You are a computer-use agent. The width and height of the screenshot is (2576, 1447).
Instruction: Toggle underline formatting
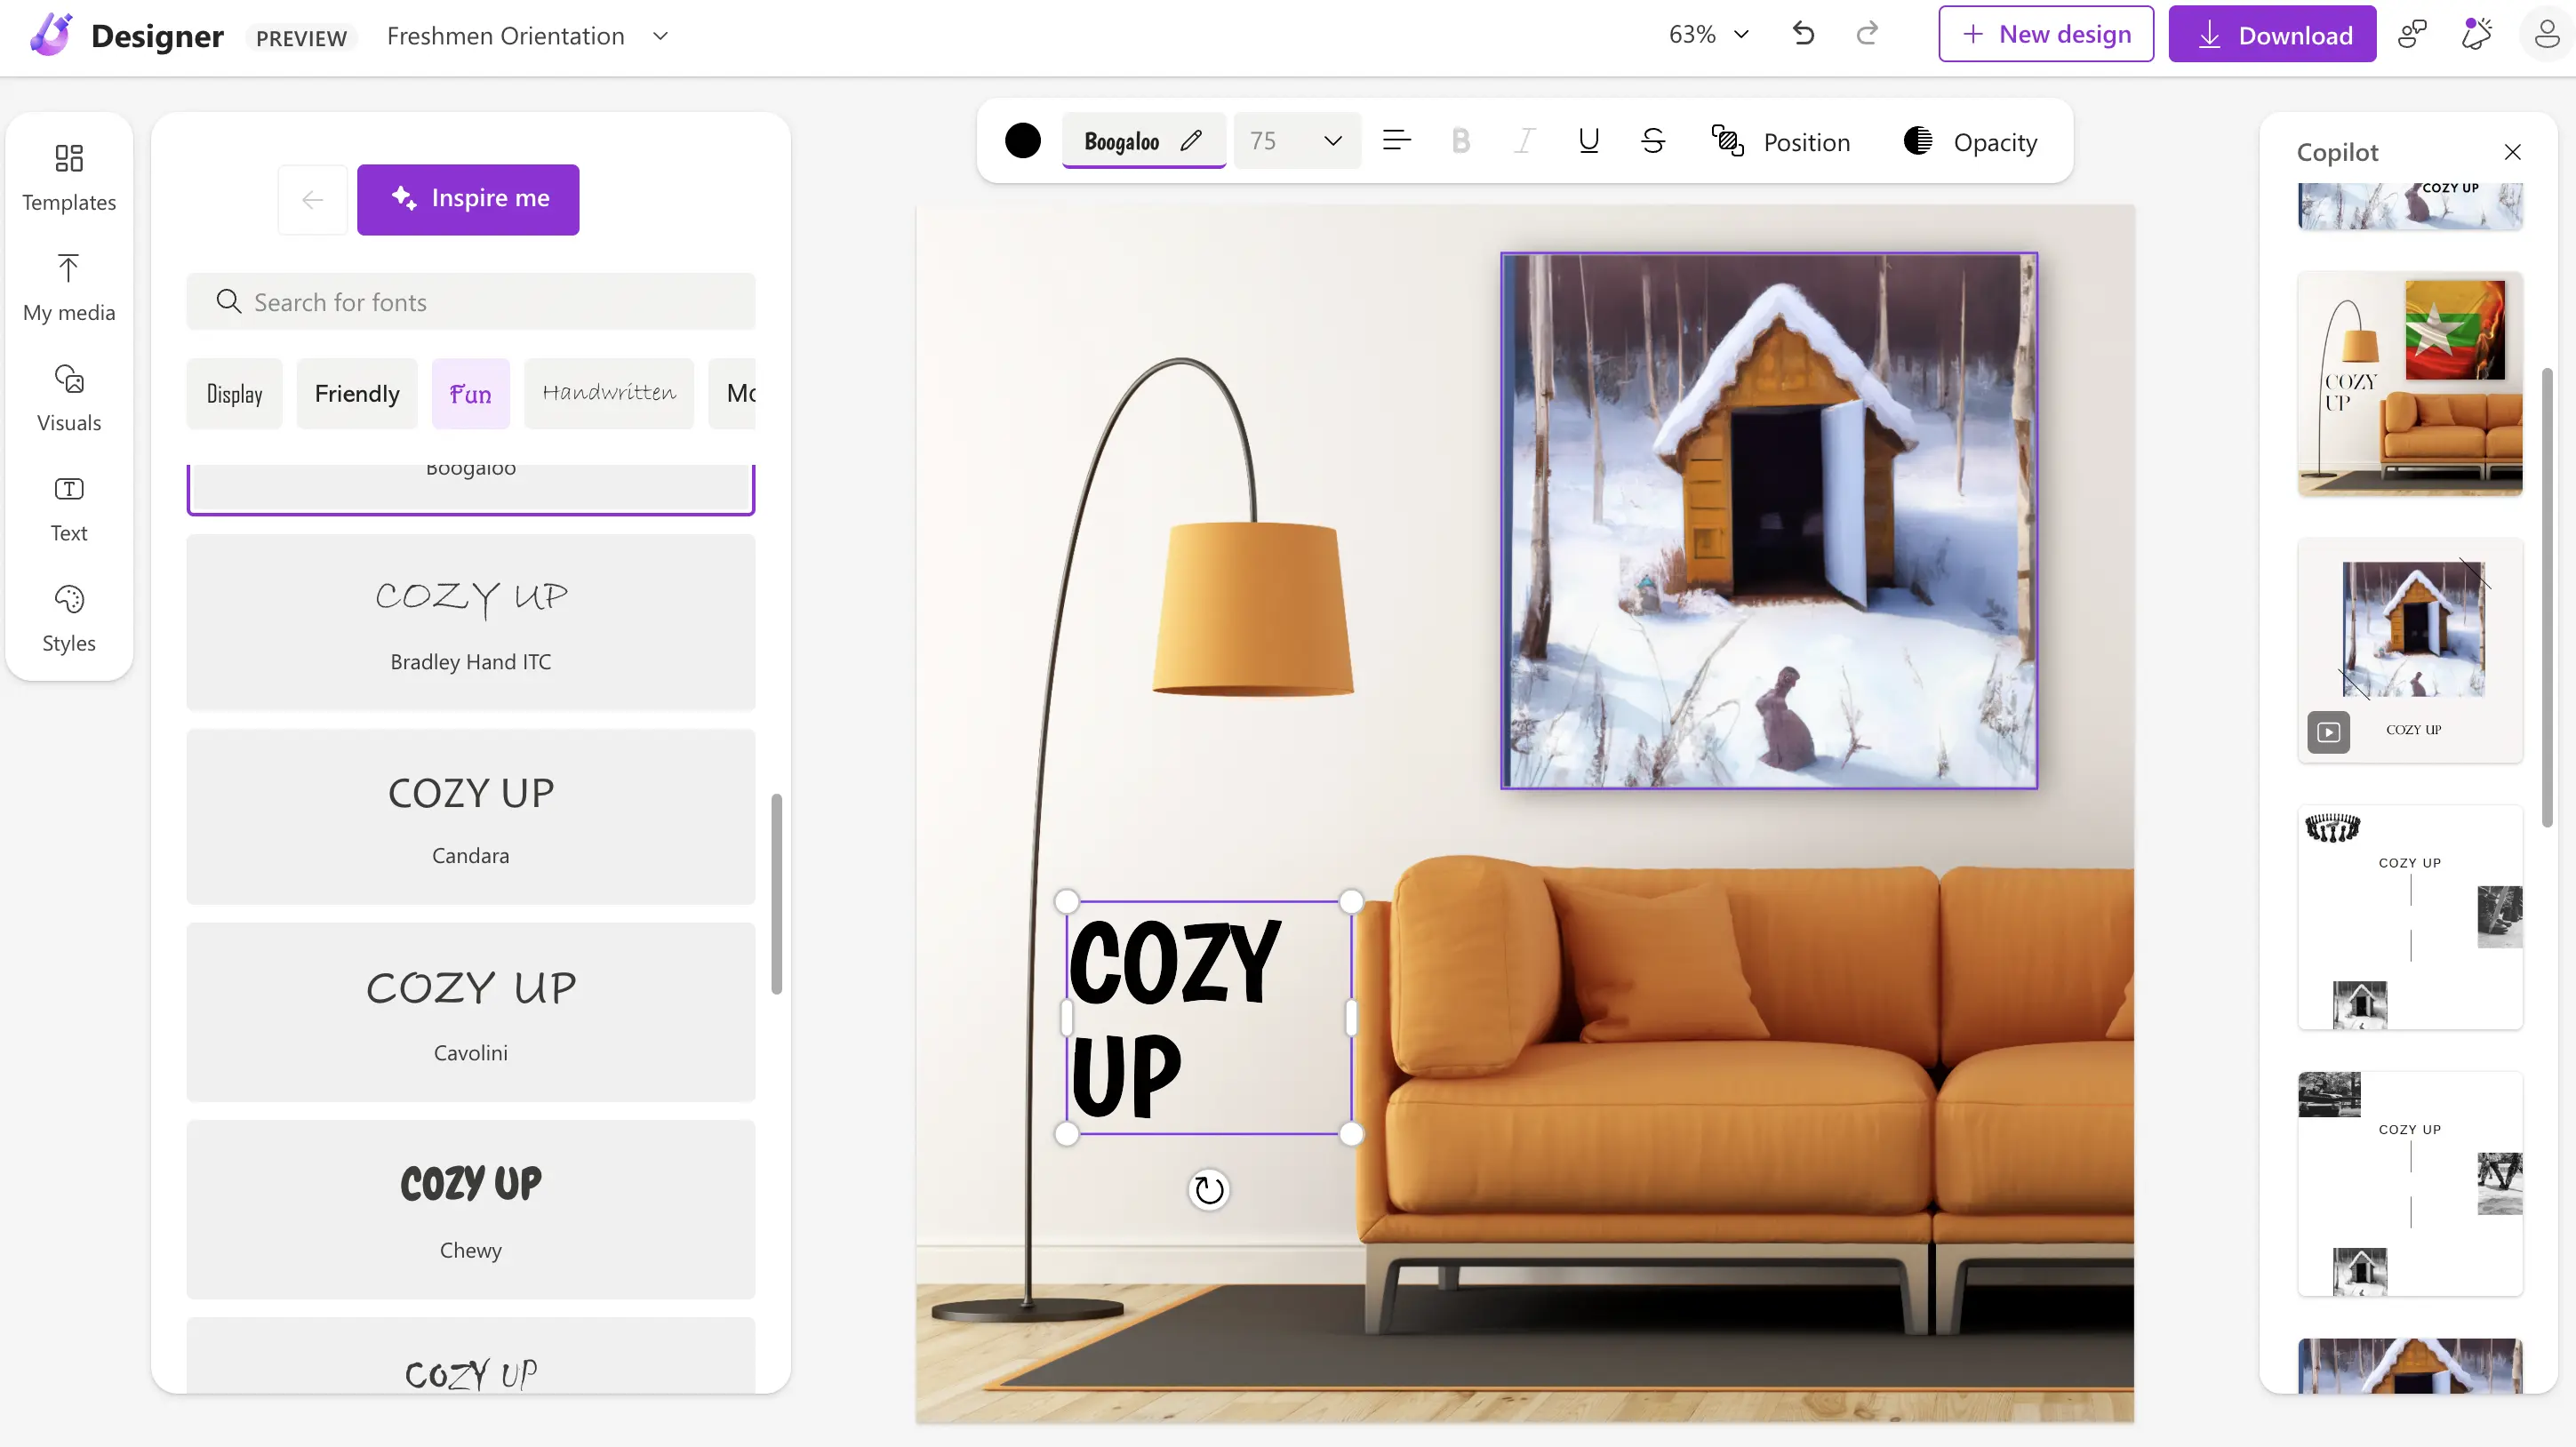coord(1588,141)
